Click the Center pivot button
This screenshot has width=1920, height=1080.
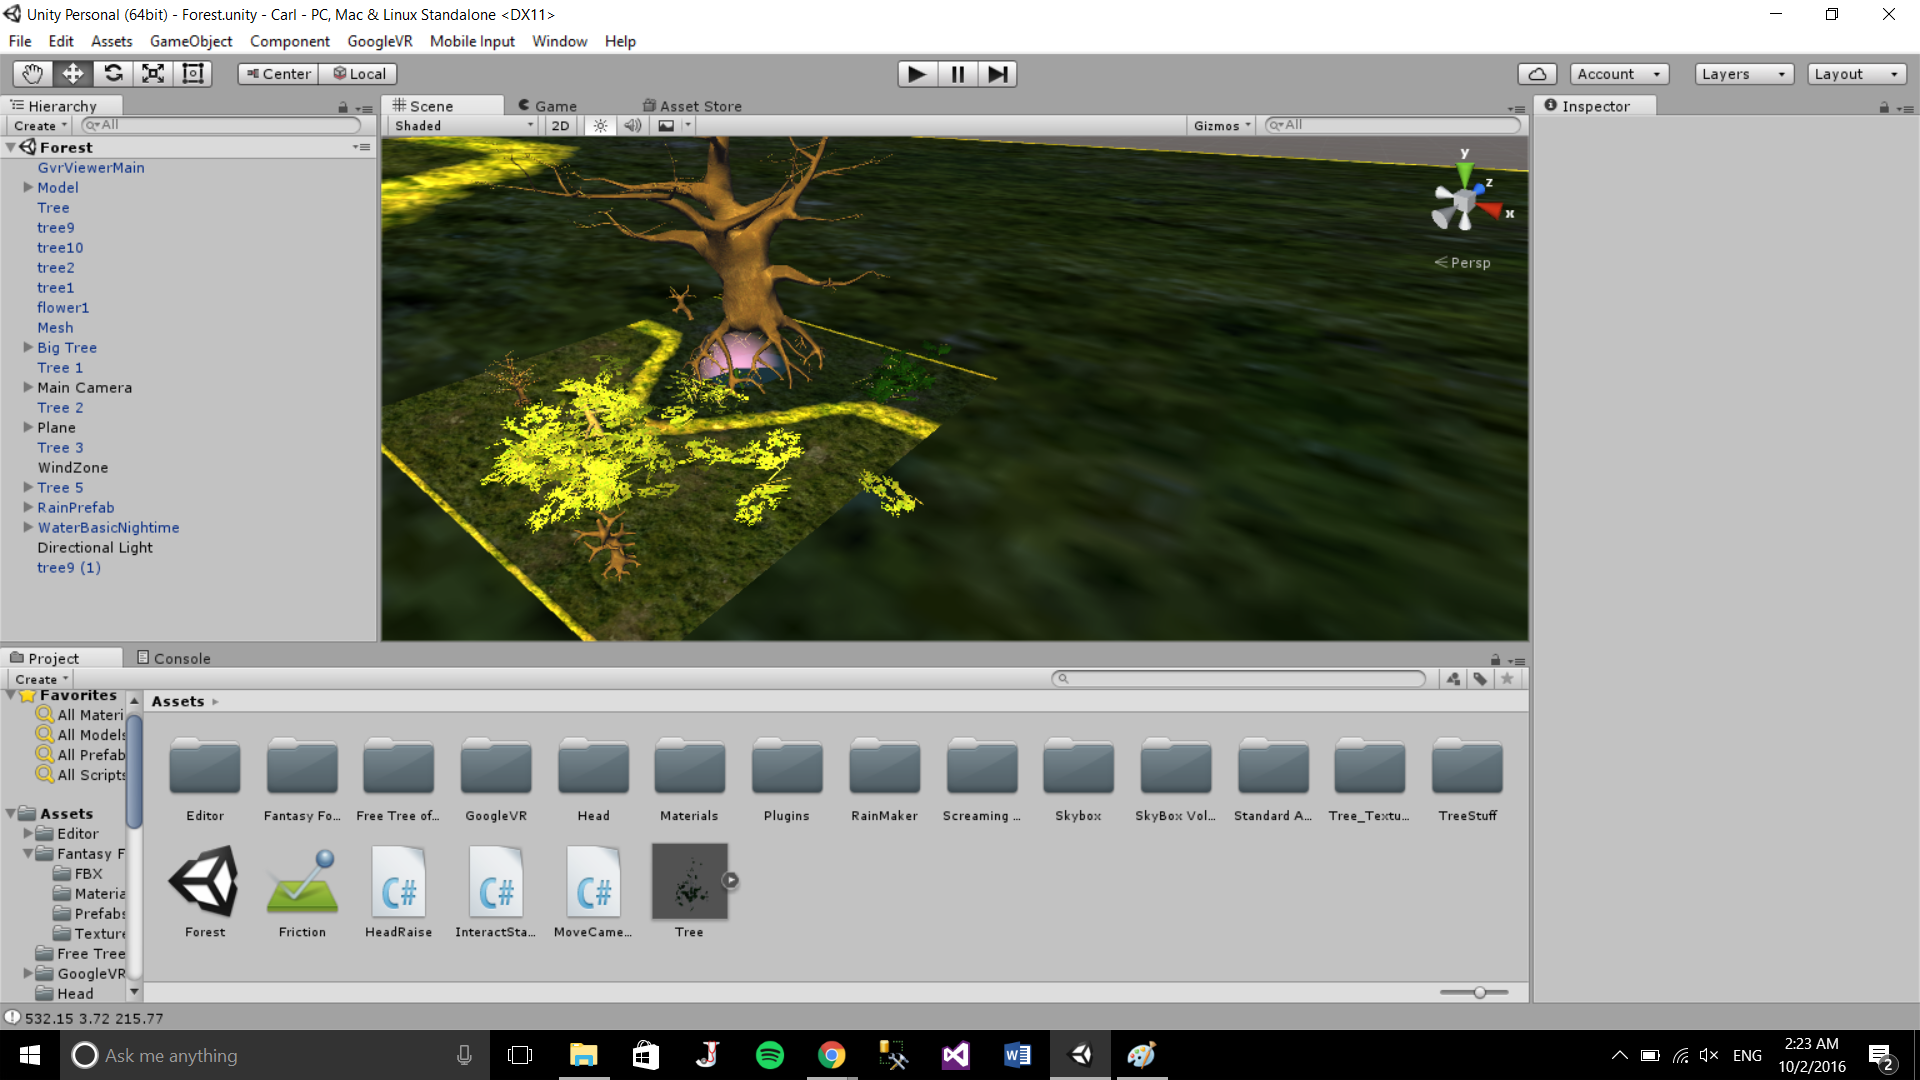pos(278,74)
